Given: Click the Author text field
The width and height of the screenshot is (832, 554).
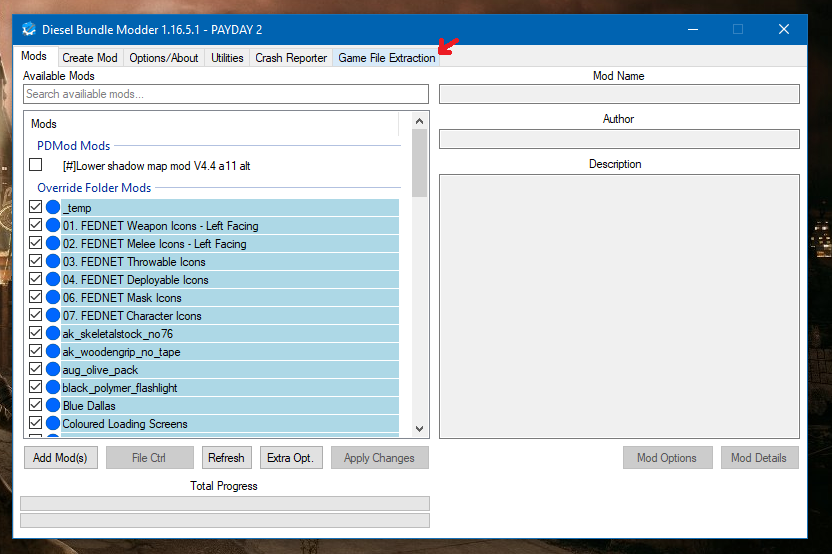Looking at the screenshot, I should pyautogui.click(x=619, y=139).
